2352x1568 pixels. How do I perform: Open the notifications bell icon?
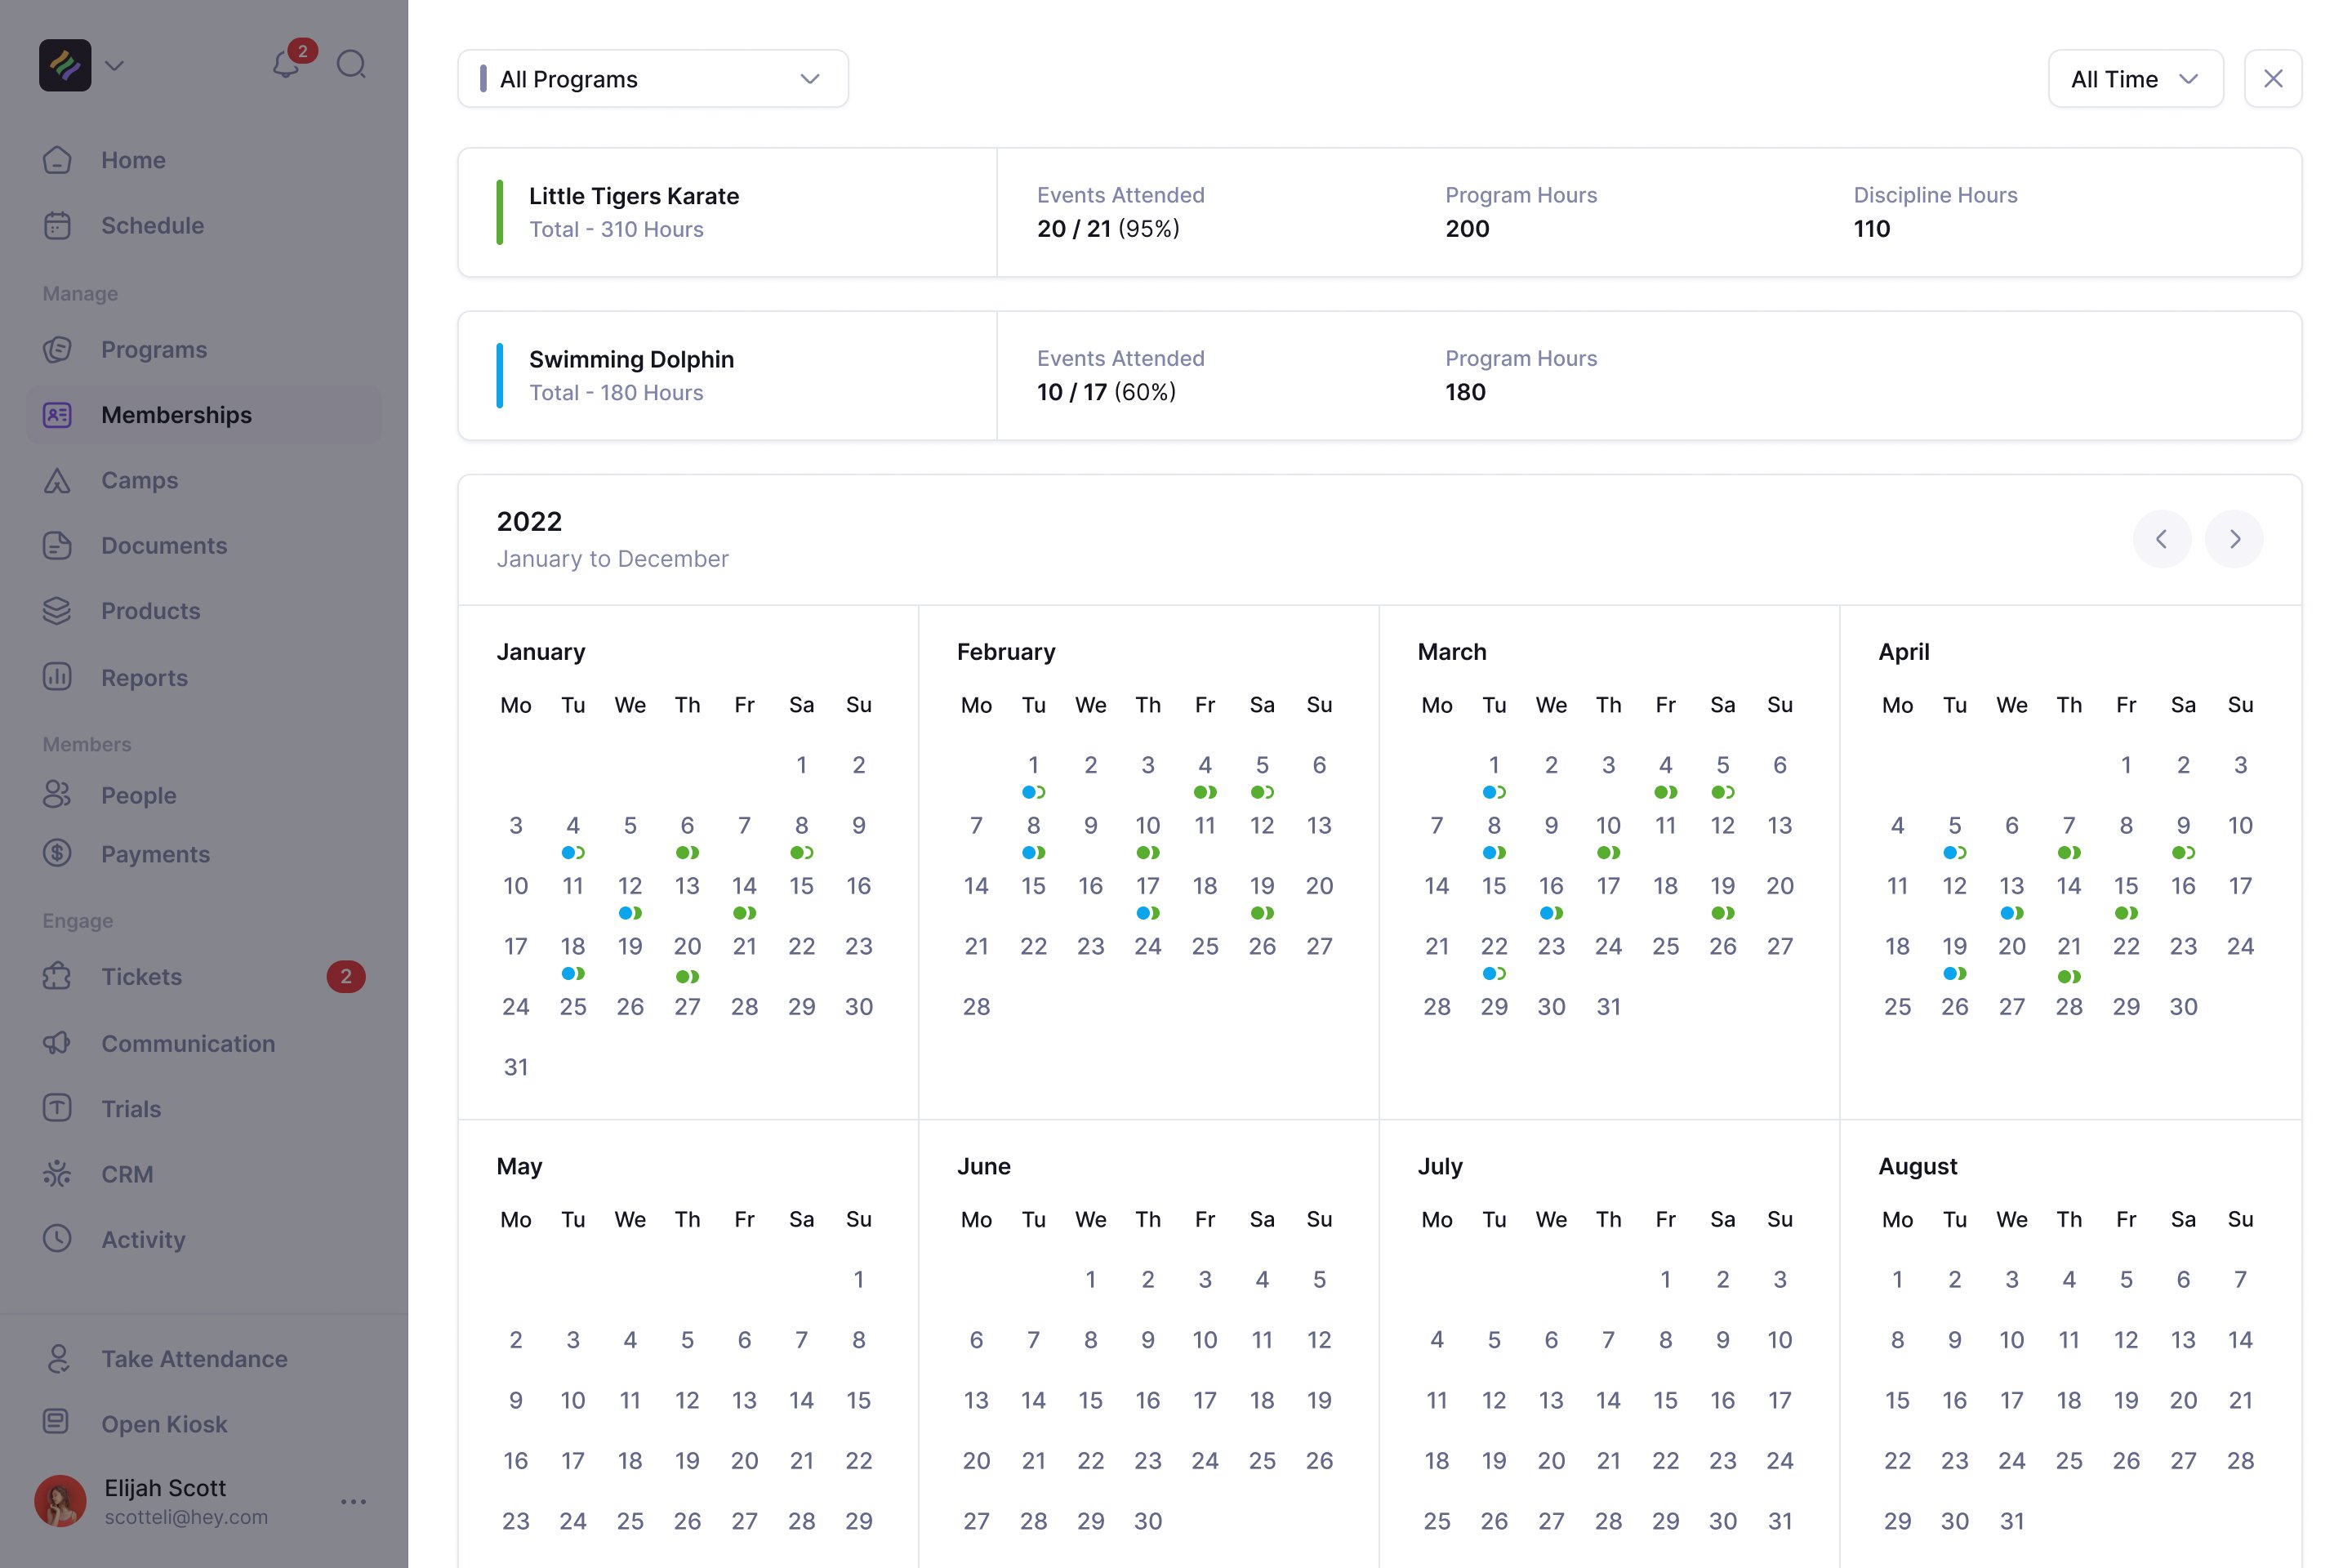click(x=286, y=65)
